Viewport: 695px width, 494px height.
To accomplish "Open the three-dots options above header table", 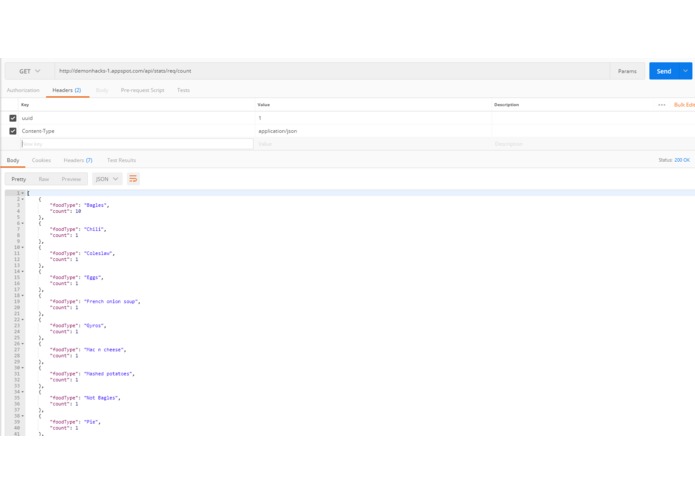I will point(661,105).
